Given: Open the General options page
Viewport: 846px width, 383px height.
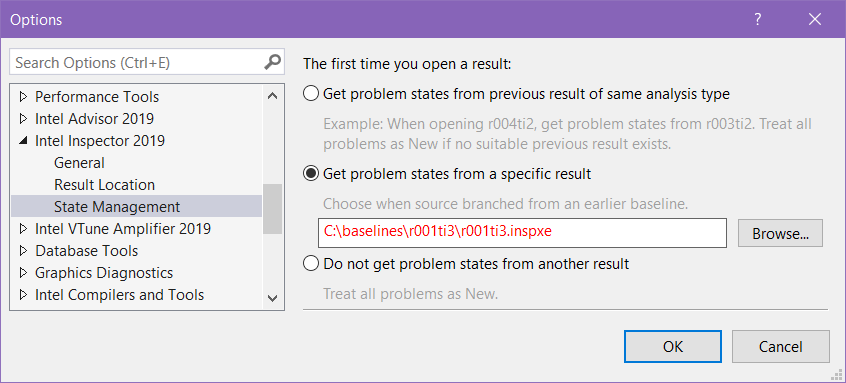Looking at the screenshot, I should 79,163.
